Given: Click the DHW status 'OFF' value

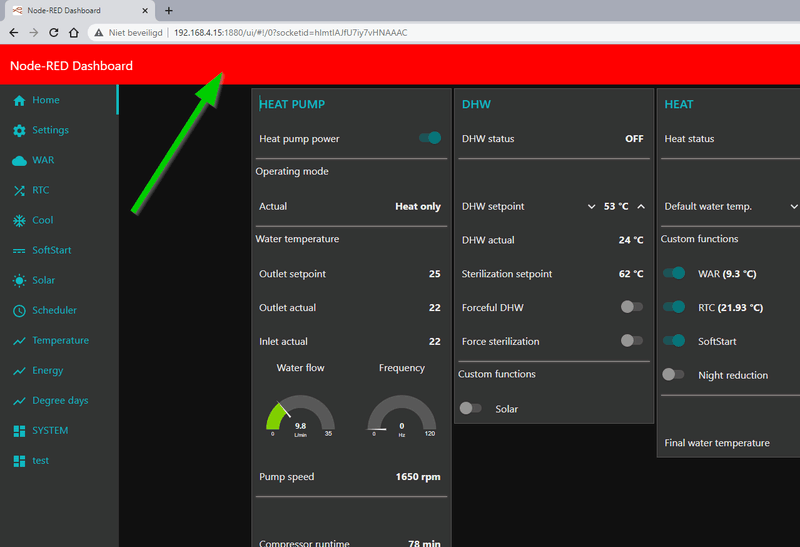Looking at the screenshot, I should 634,139.
